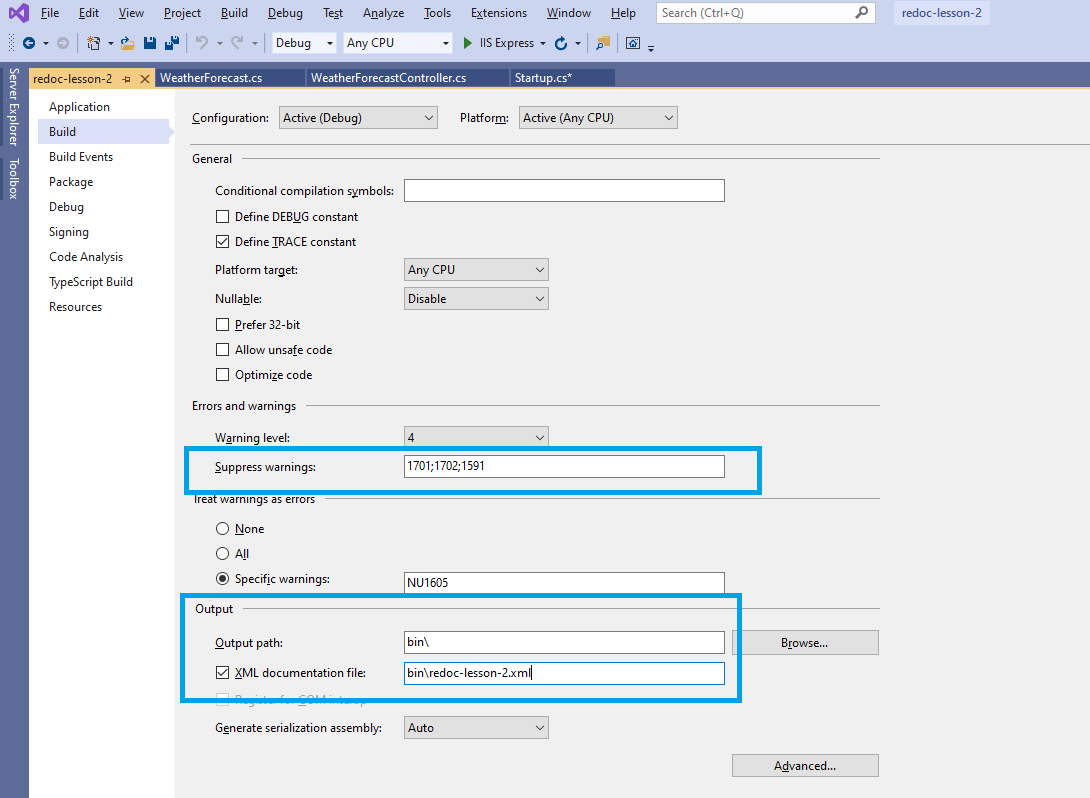1090x798 pixels.
Task: Enable Prefer 32-bit
Action: point(222,324)
